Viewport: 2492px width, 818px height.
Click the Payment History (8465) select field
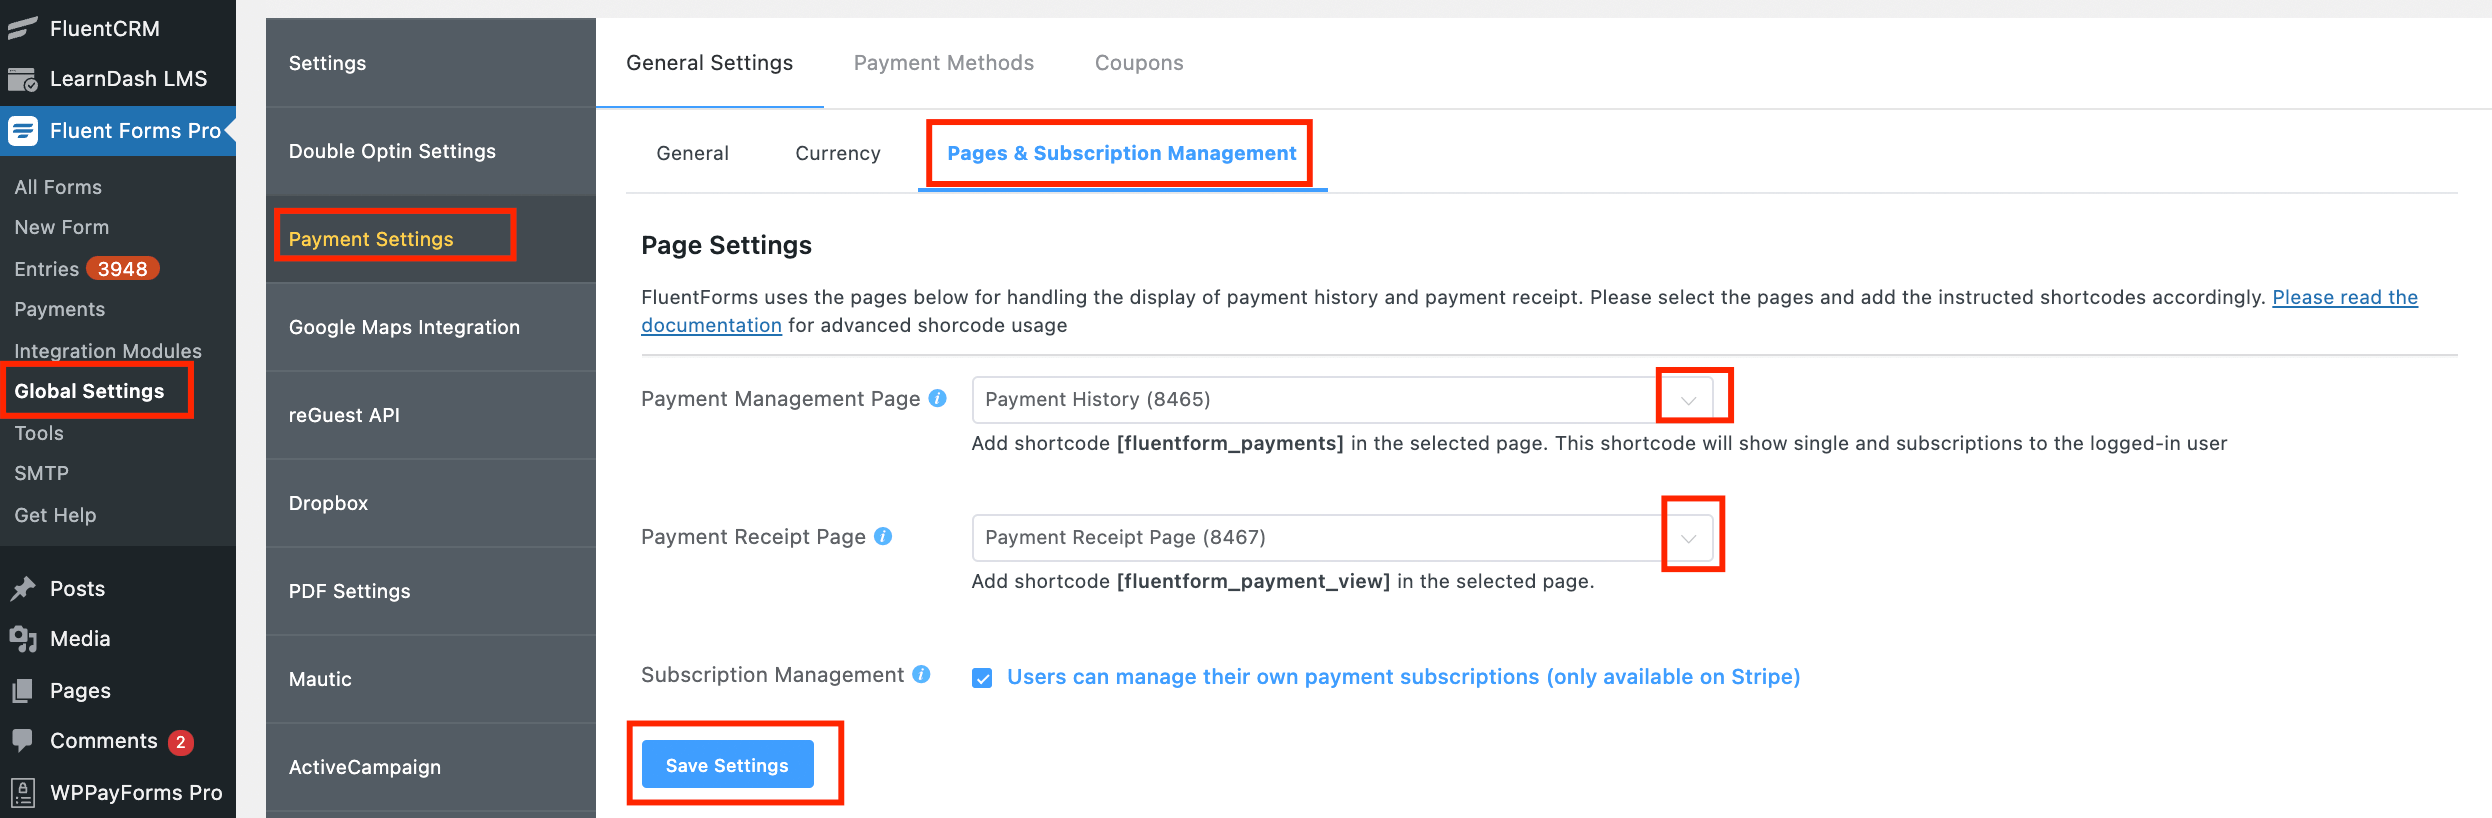click(x=1343, y=400)
